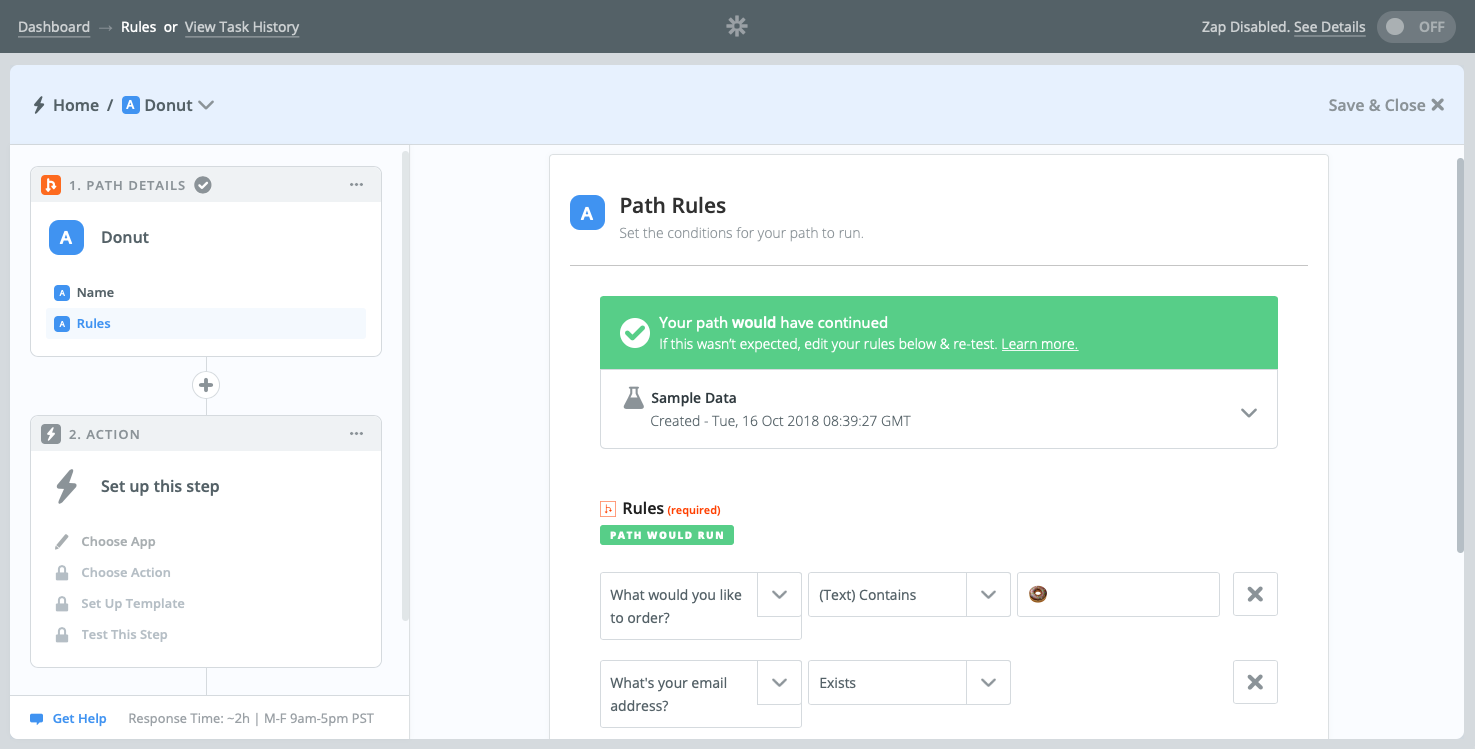Select the Rules item in Path Details
This screenshot has width=1475, height=749.
(x=206, y=324)
